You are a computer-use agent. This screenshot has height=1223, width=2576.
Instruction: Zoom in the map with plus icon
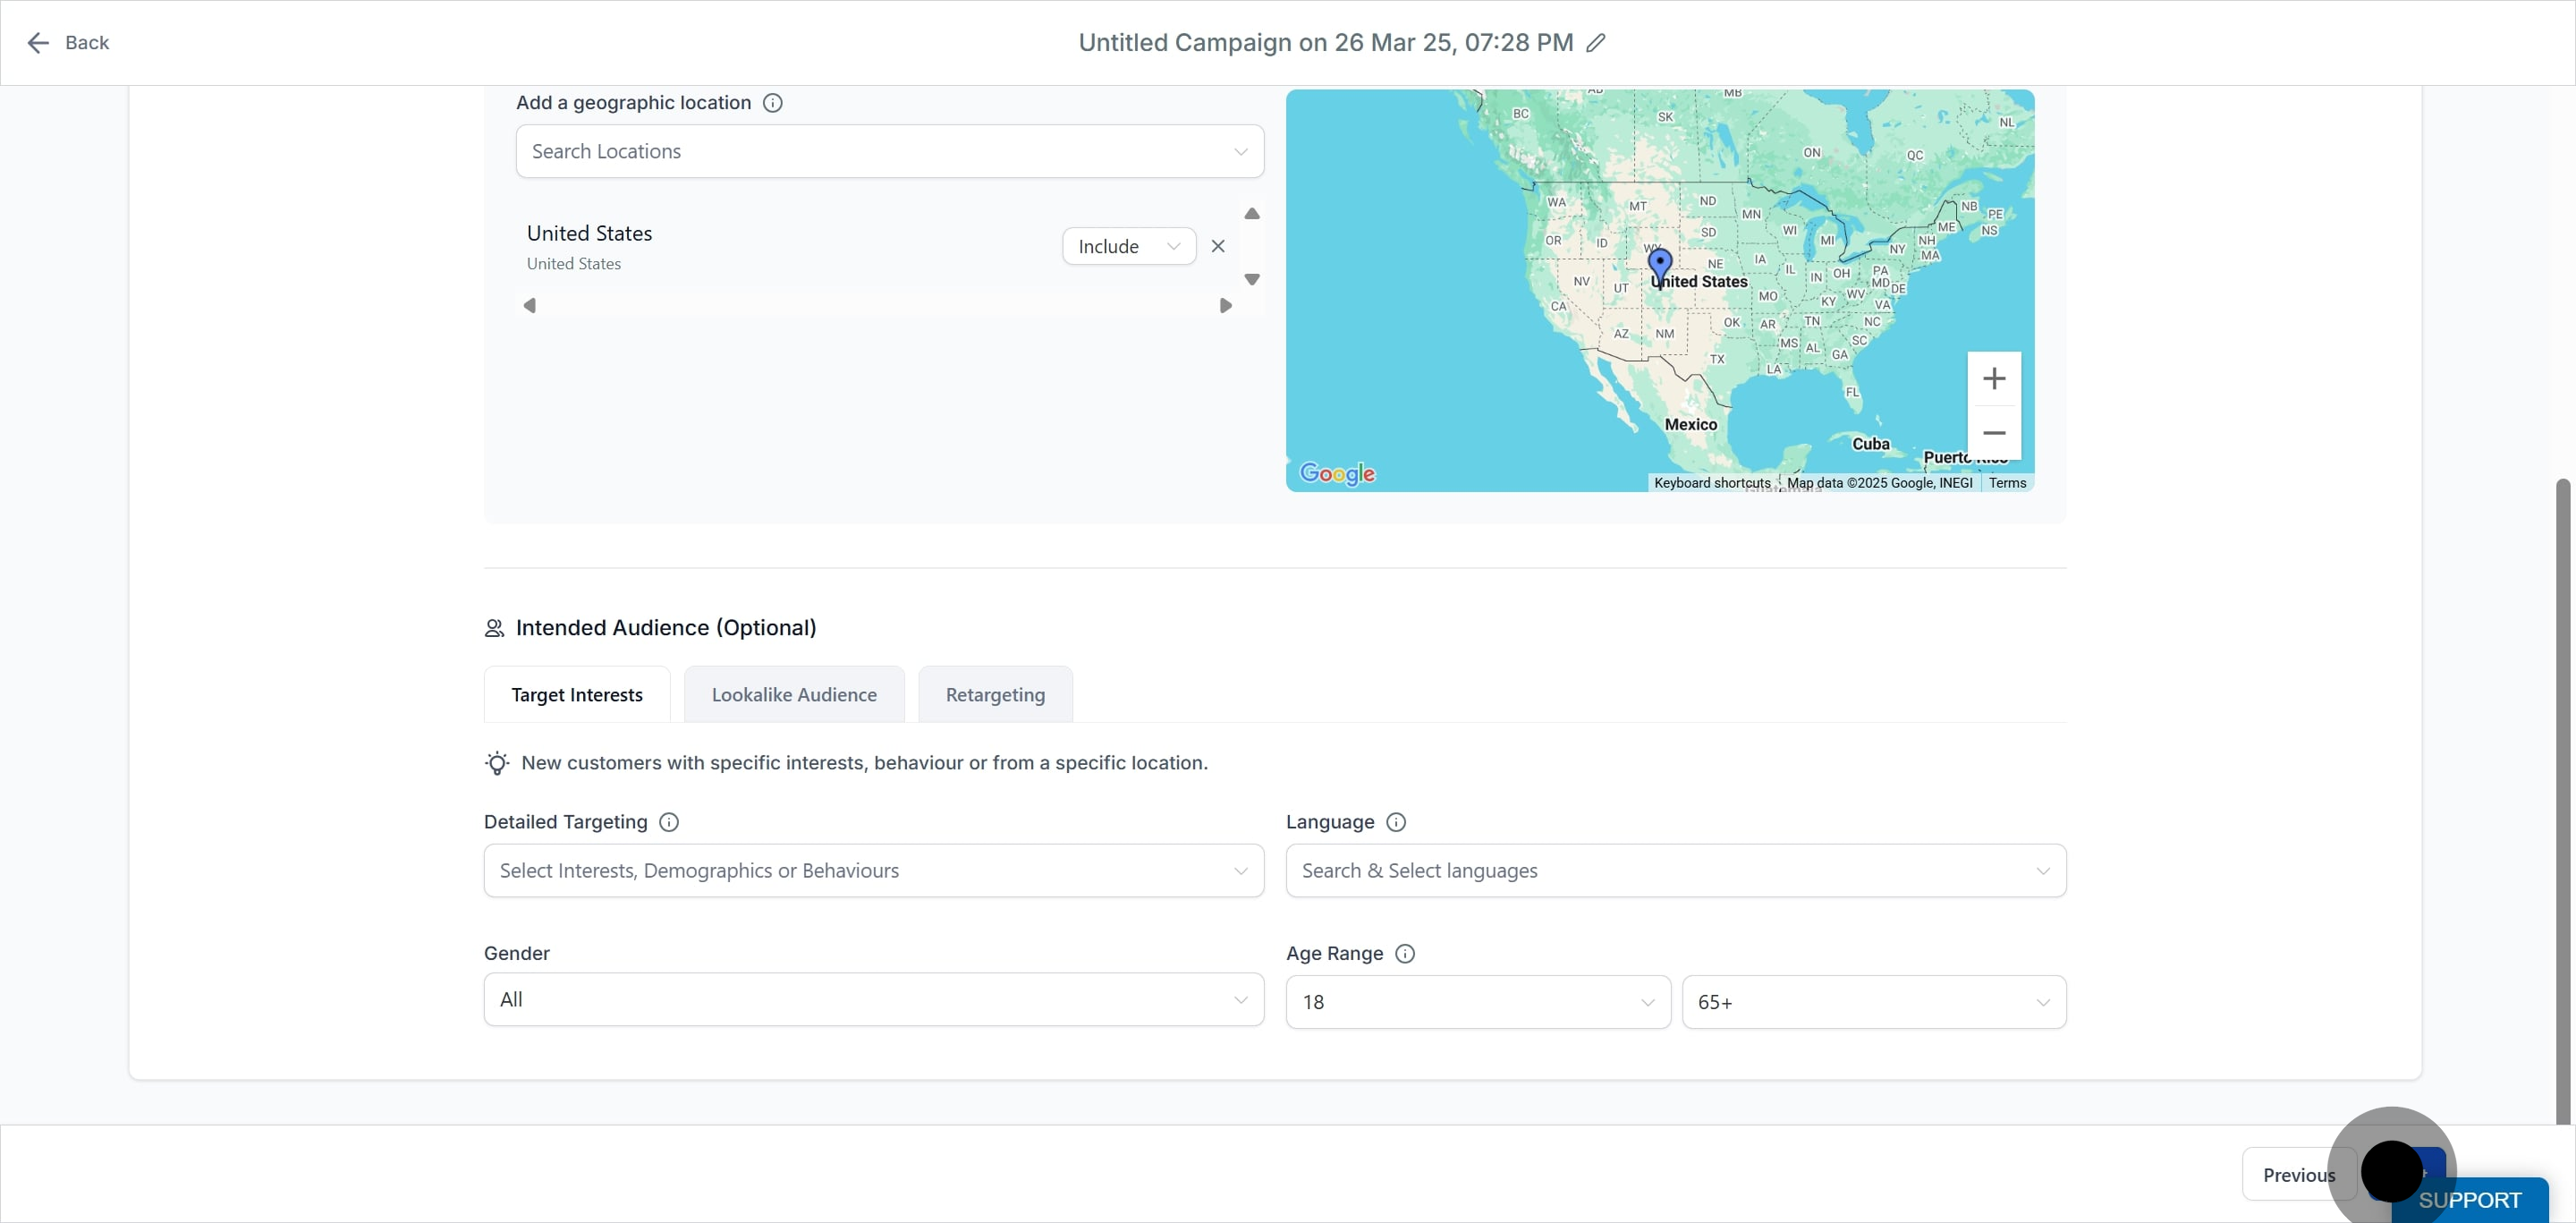[x=1993, y=379]
